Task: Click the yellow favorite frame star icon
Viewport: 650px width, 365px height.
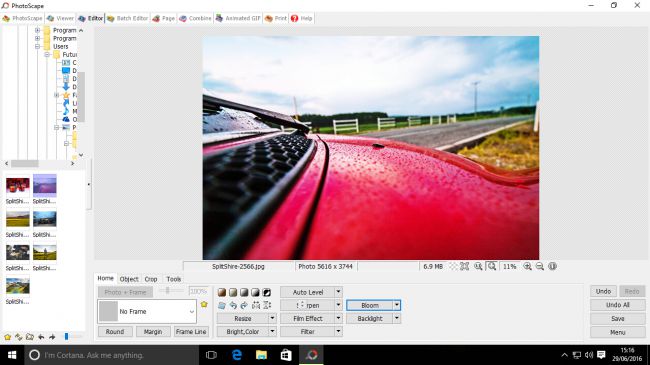Action: point(204,304)
